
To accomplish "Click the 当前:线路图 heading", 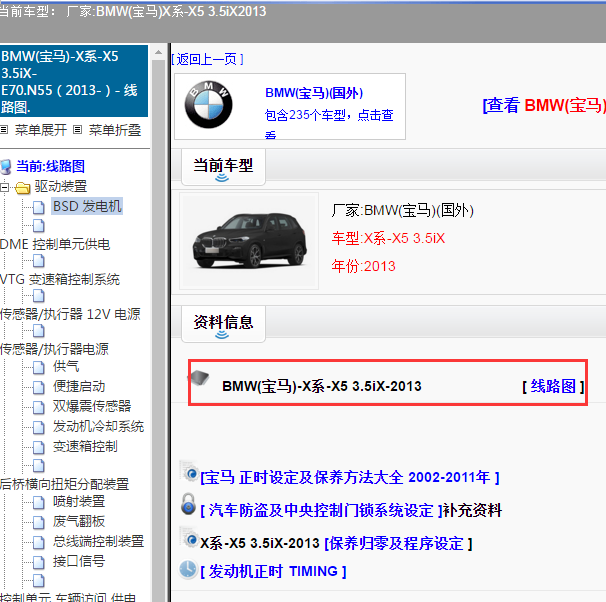I will pyautogui.click(x=50, y=166).
